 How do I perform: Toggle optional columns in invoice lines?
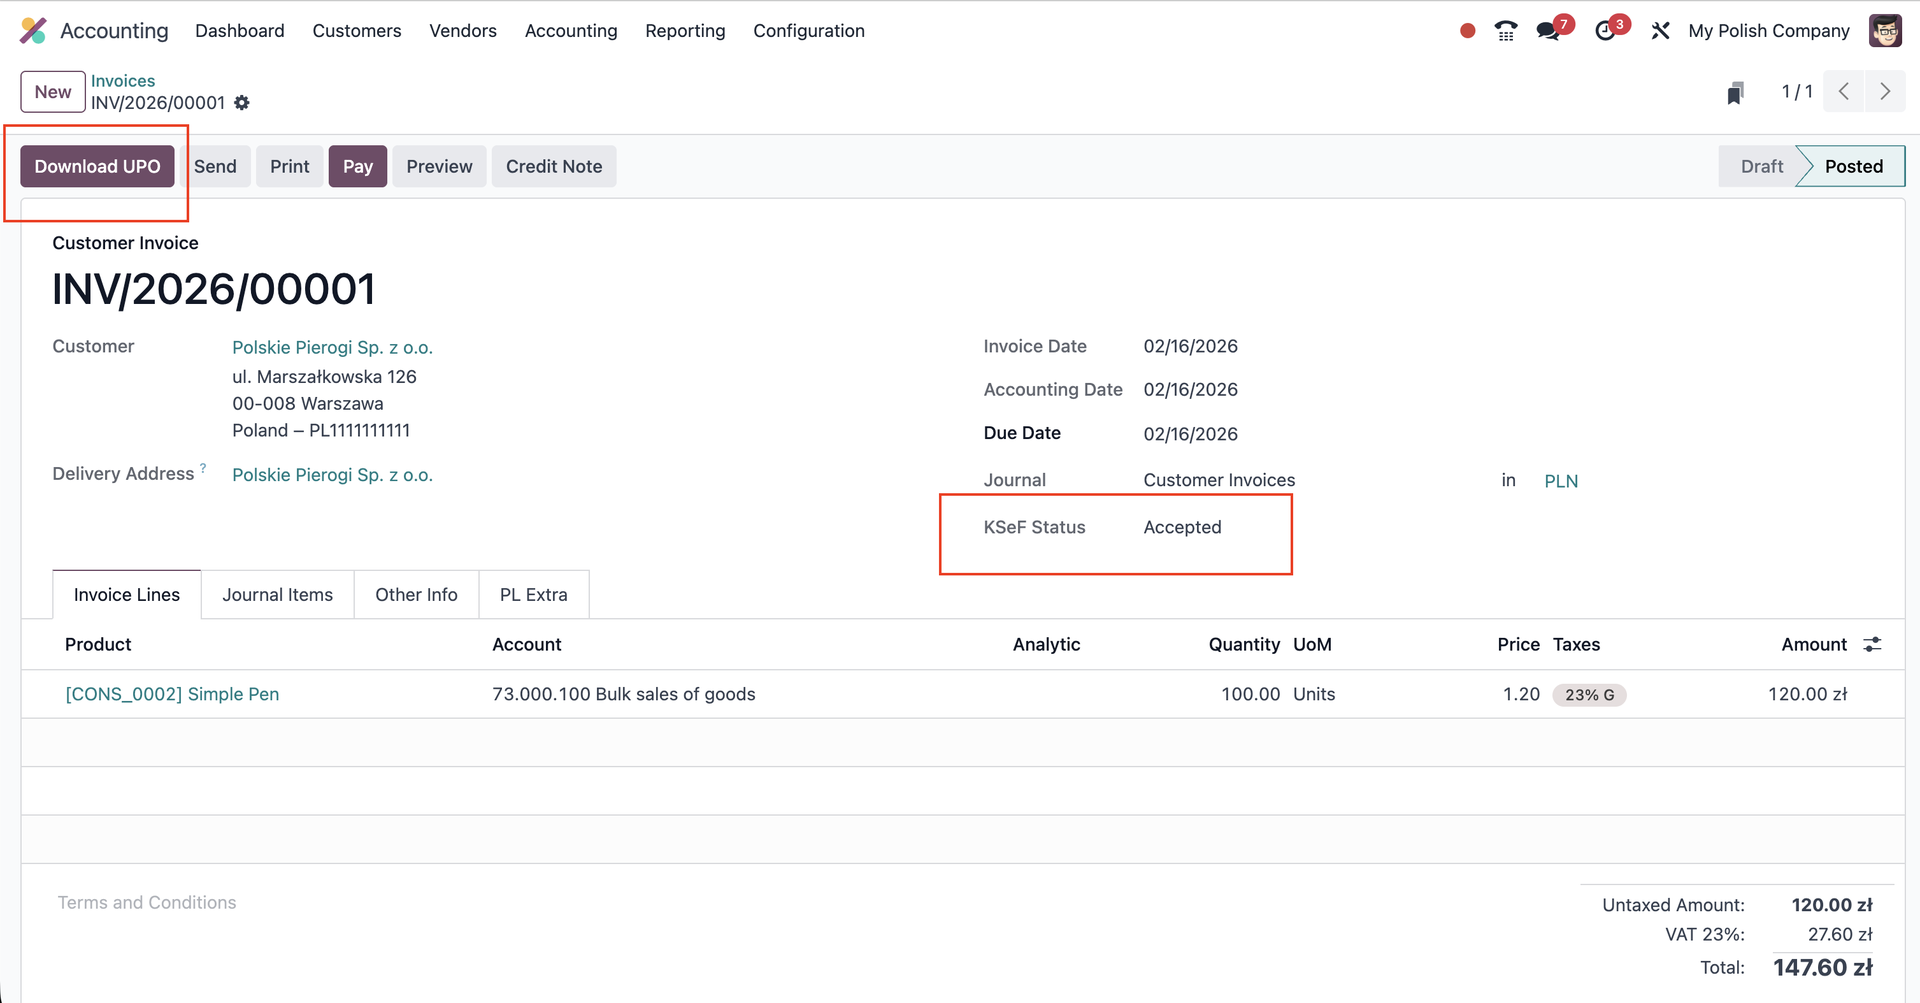1872,645
